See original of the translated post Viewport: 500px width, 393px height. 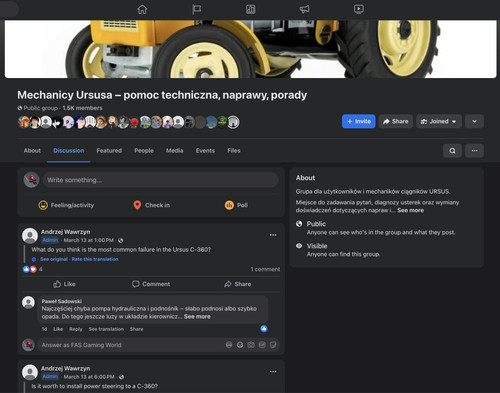(x=54, y=259)
